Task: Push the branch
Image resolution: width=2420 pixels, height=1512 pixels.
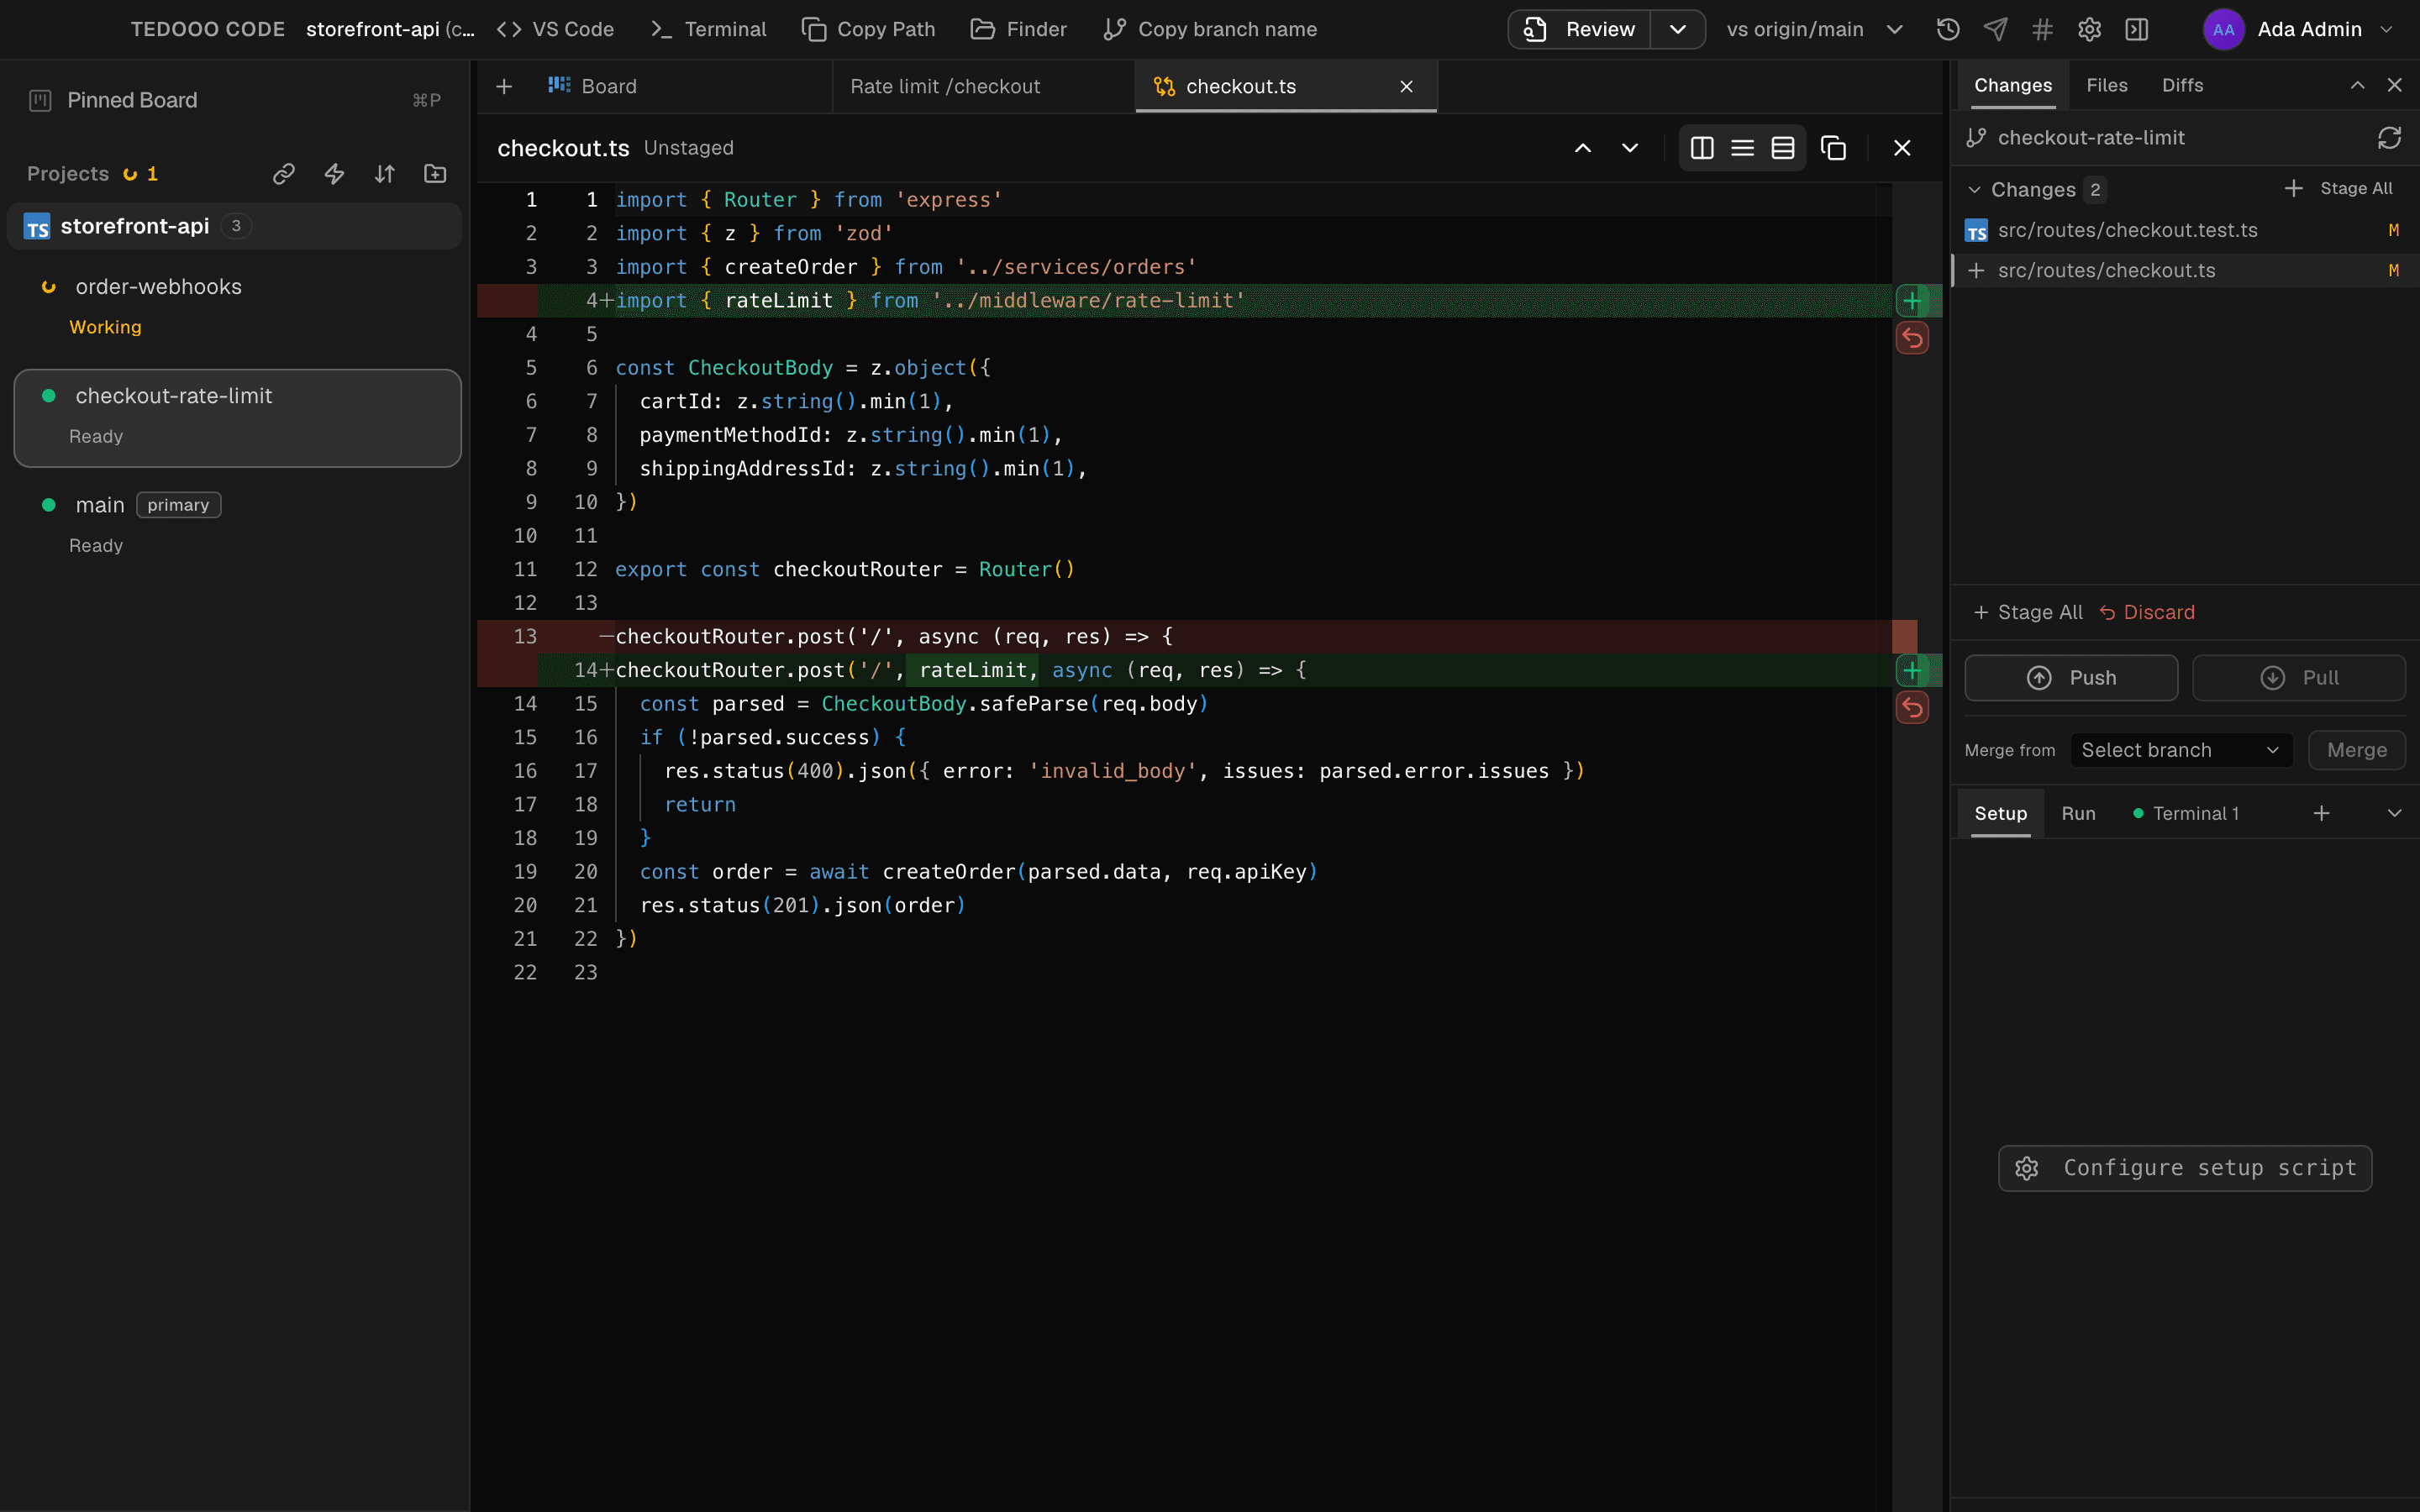Action: pos(2071,678)
